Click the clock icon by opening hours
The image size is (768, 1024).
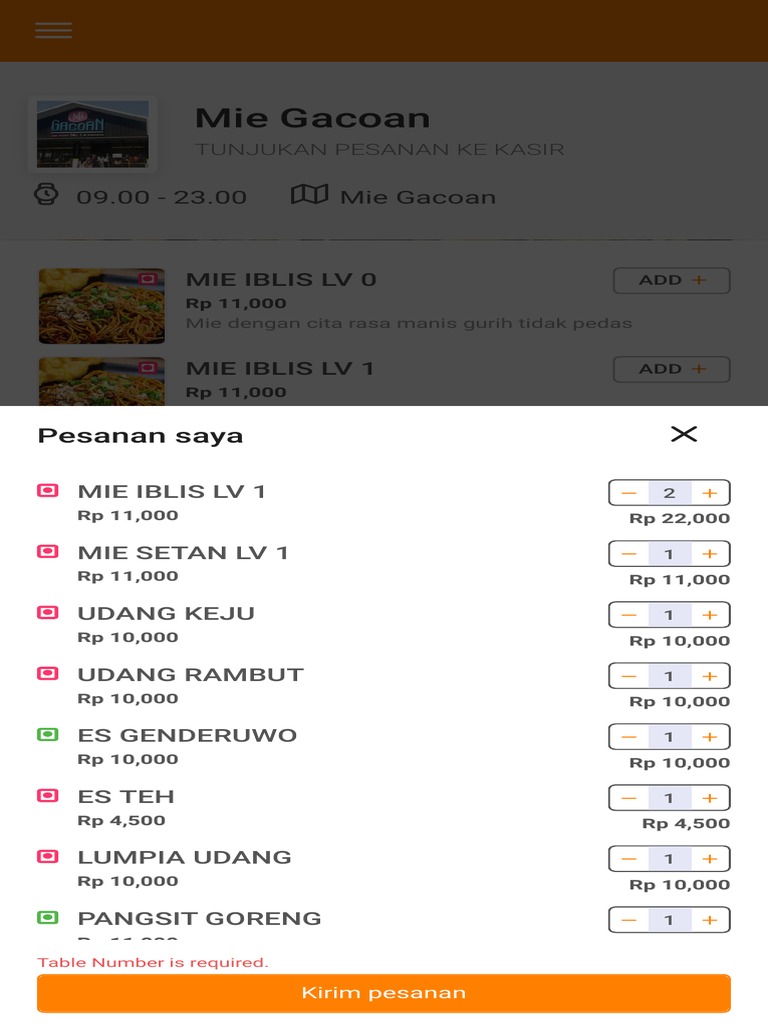click(x=46, y=194)
